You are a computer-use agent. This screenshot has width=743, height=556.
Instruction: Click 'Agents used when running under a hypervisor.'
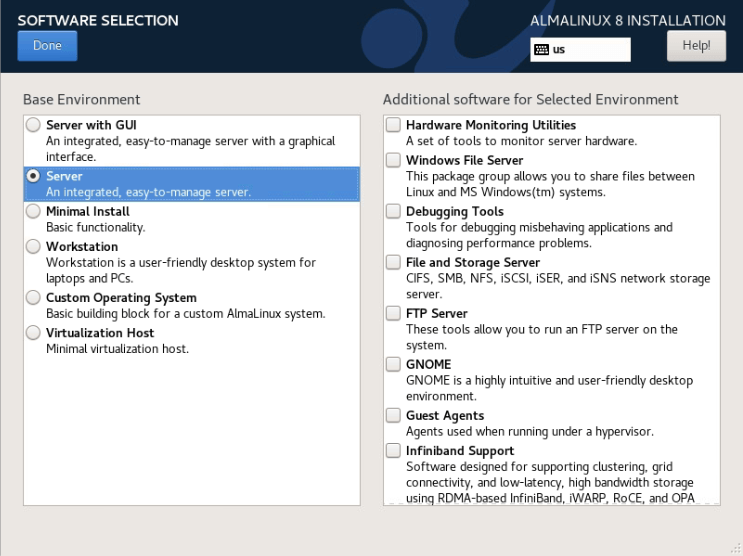530,431
